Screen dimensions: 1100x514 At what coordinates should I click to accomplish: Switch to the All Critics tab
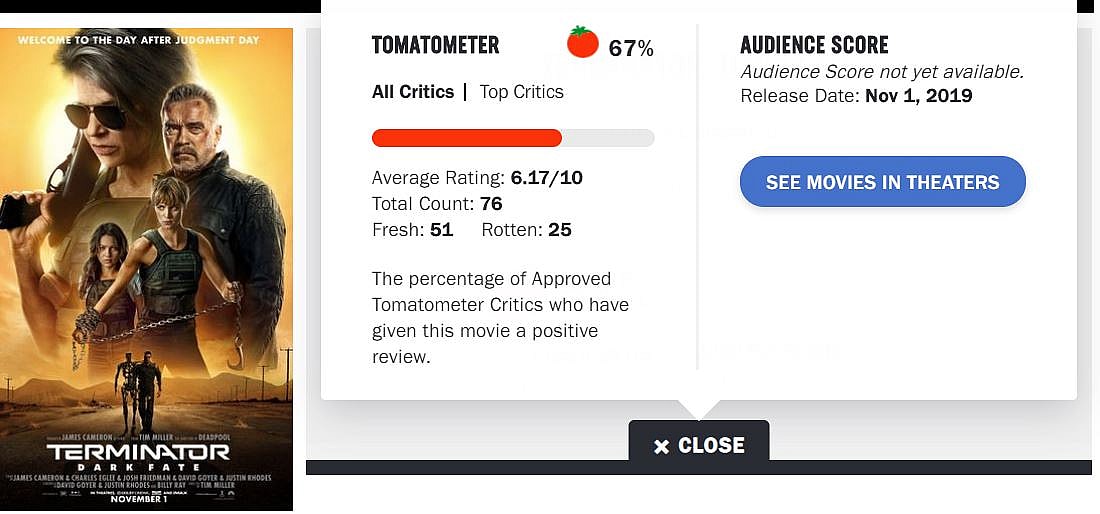click(x=413, y=92)
